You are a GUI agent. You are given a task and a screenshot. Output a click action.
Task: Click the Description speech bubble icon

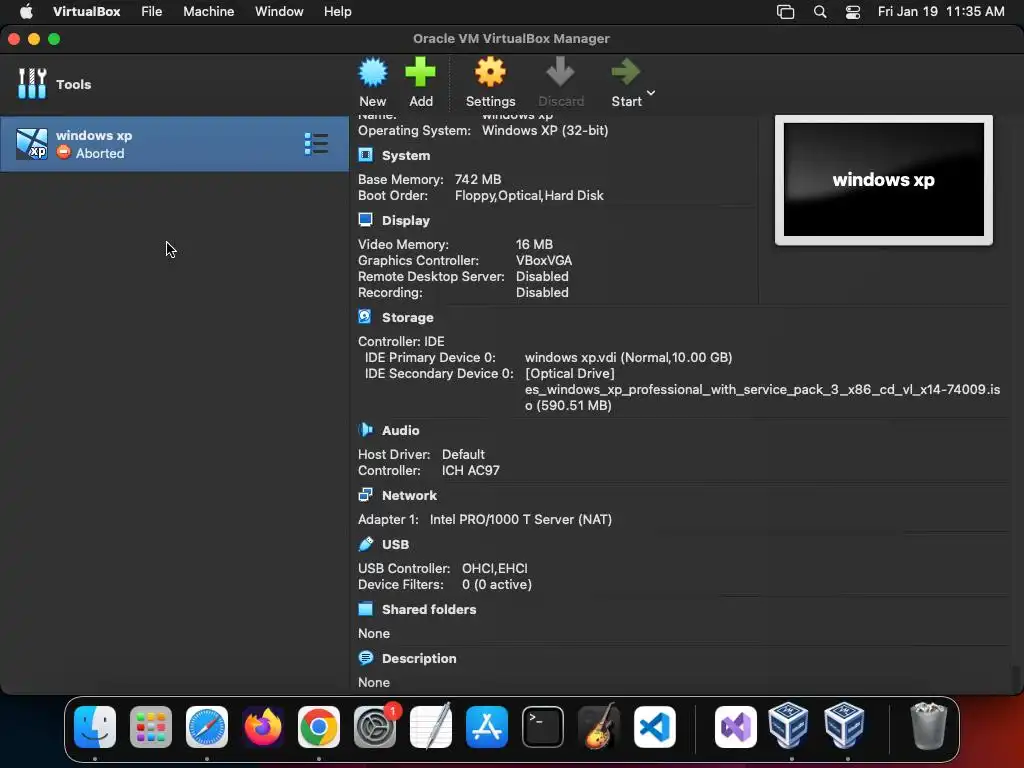point(366,658)
